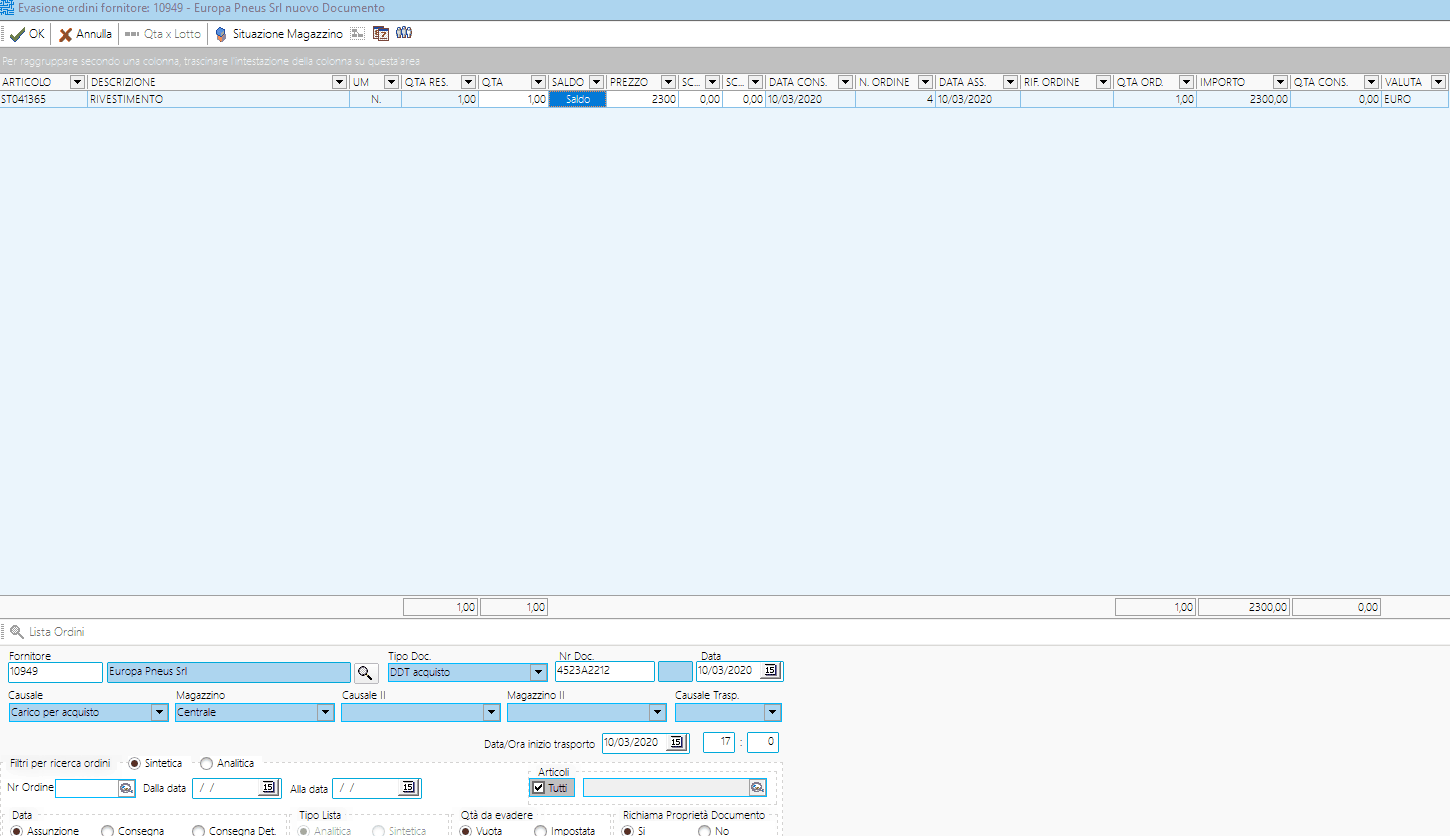This screenshot has height=836, width=1450.
Task: Open the Dalla data calendar picker
Action: pos(267,788)
